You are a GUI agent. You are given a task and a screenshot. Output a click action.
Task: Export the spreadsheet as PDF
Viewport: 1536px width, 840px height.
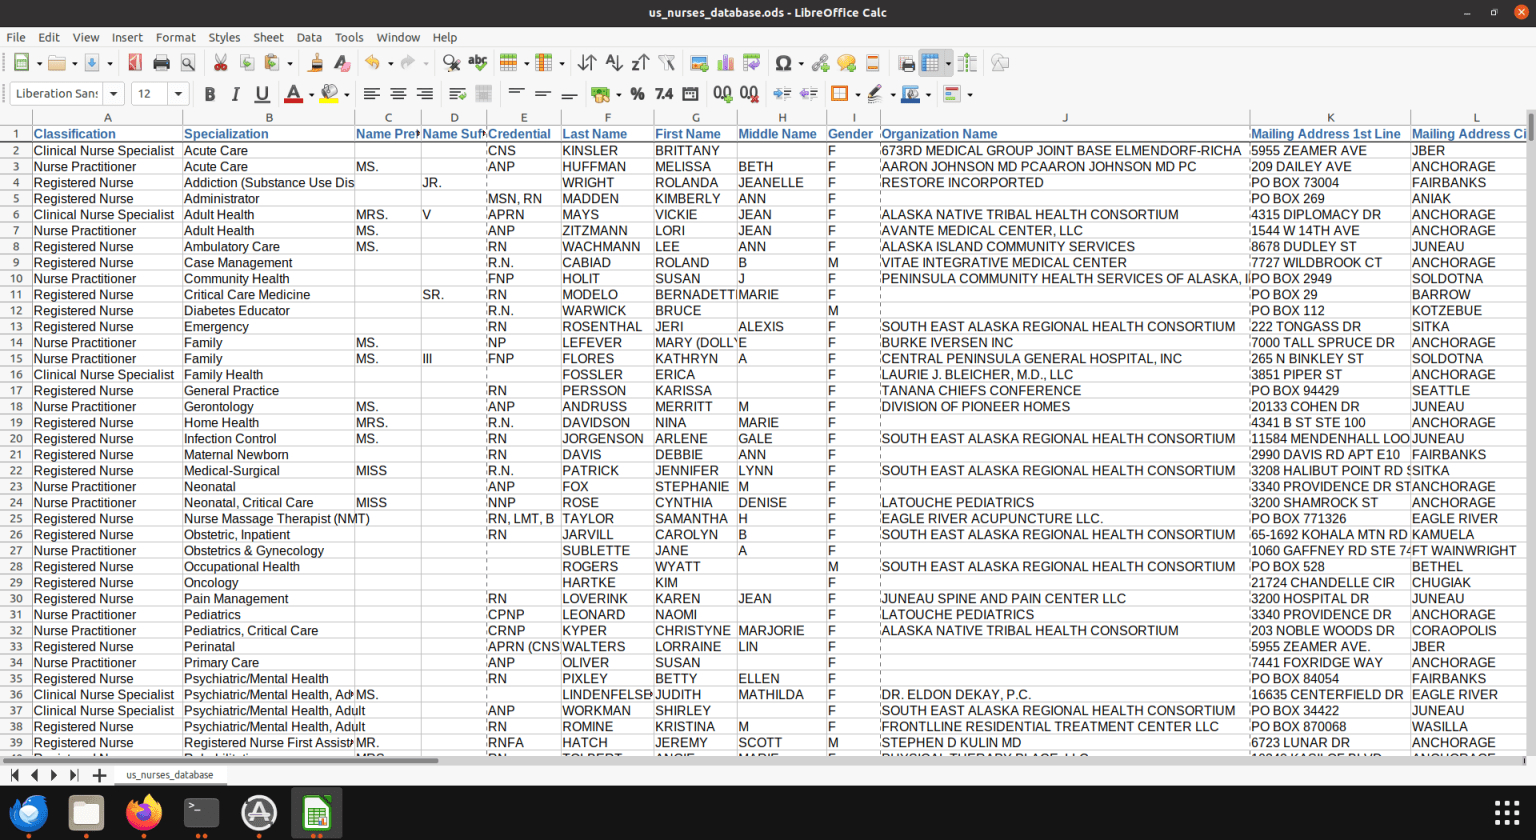(x=134, y=62)
